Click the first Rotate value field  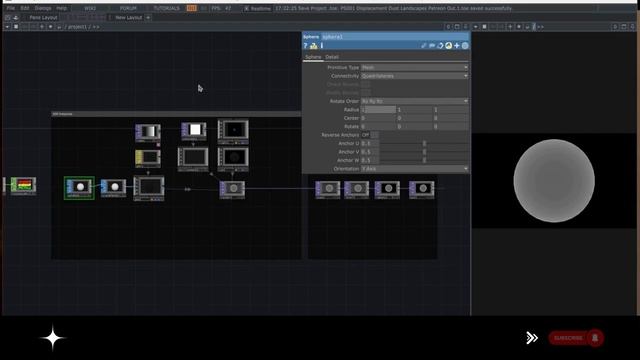(x=378, y=127)
